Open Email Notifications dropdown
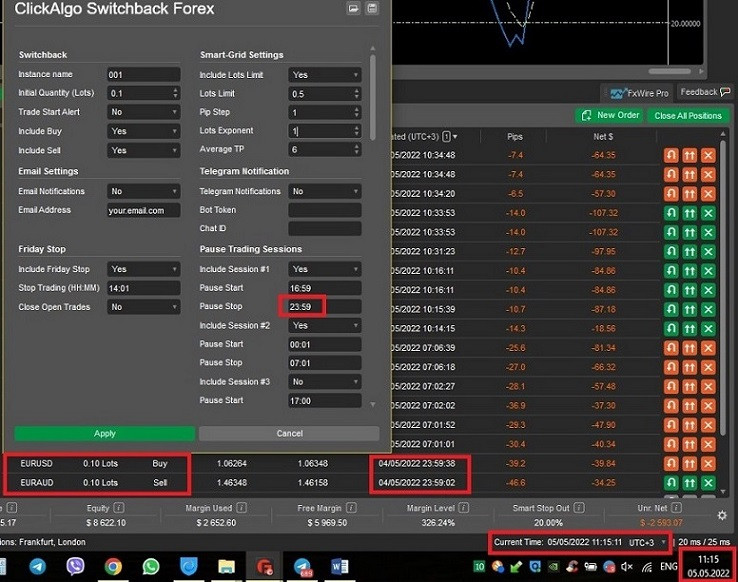Image resolution: width=738 pixels, height=582 pixels. click(x=144, y=191)
